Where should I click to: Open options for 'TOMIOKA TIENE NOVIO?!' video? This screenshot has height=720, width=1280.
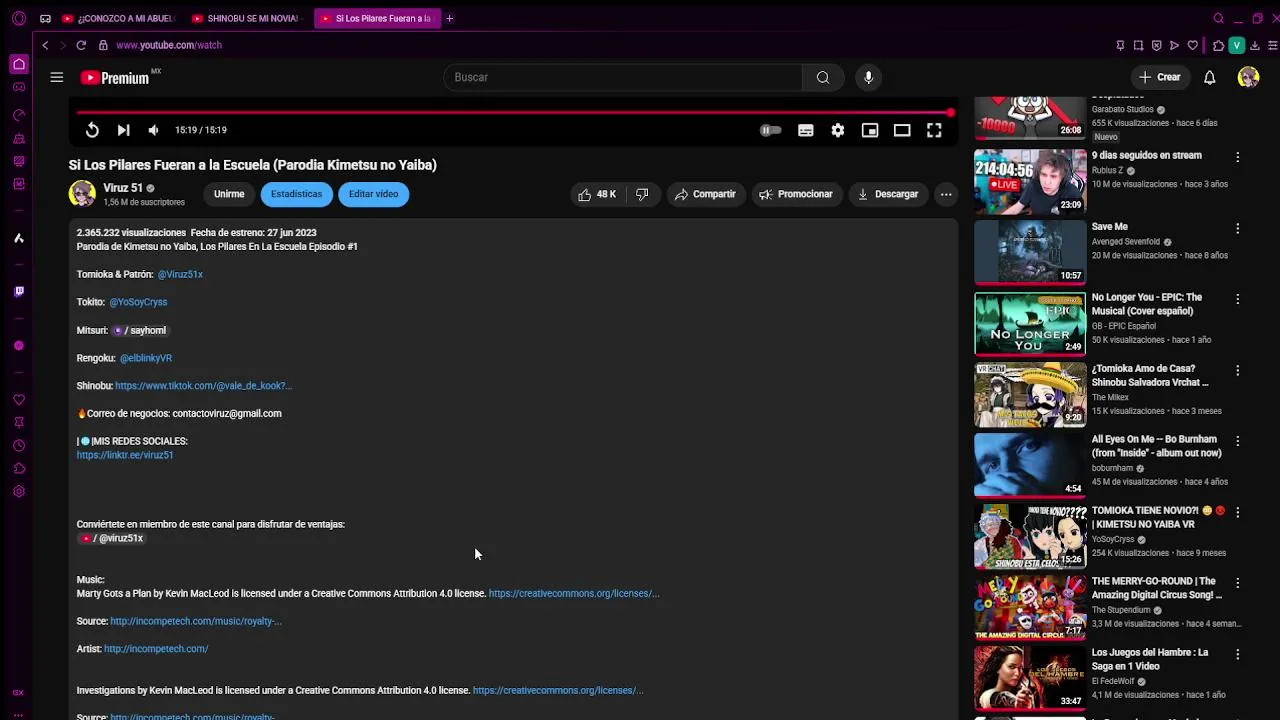pos(1237,512)
